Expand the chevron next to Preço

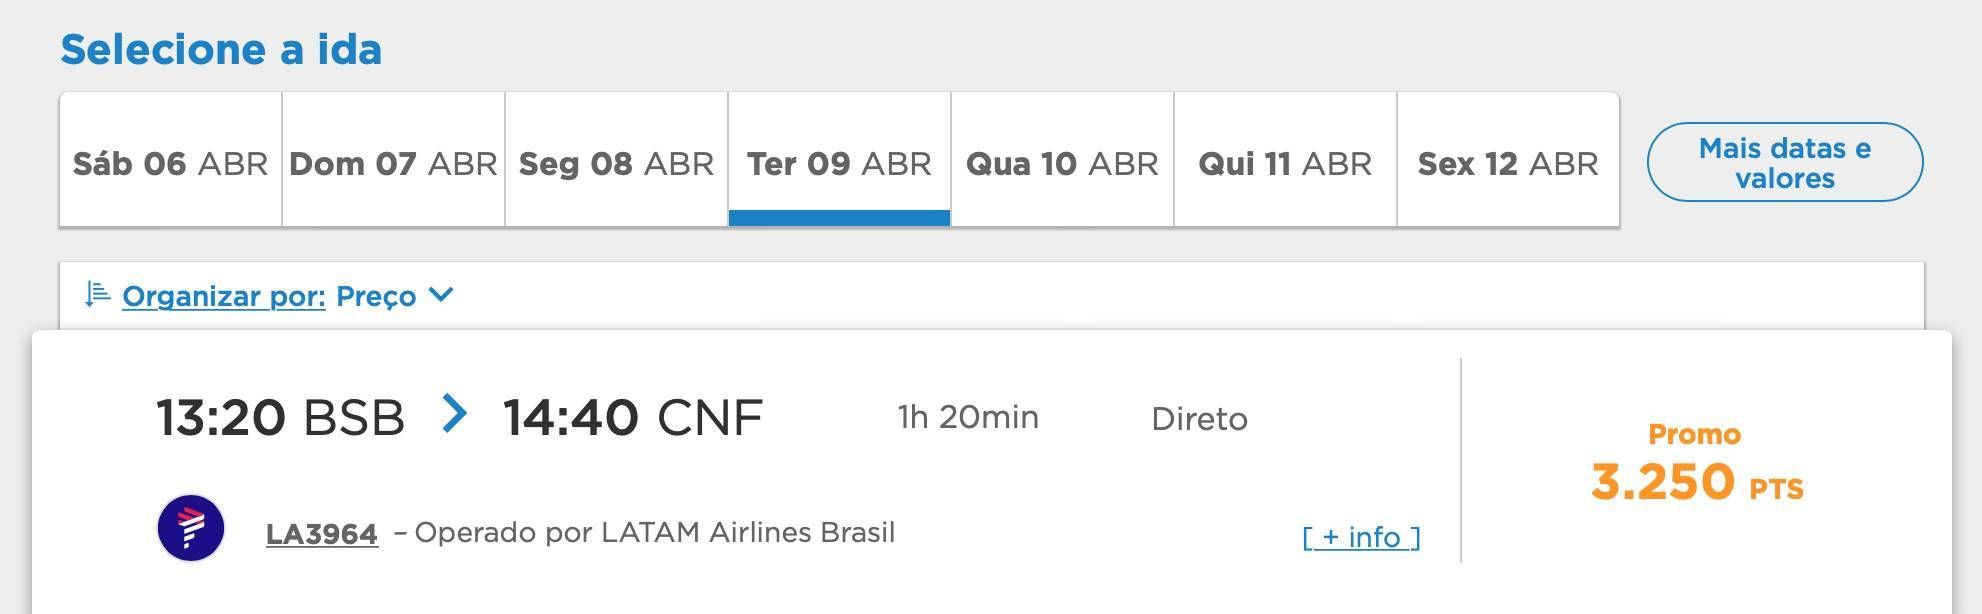441,295
